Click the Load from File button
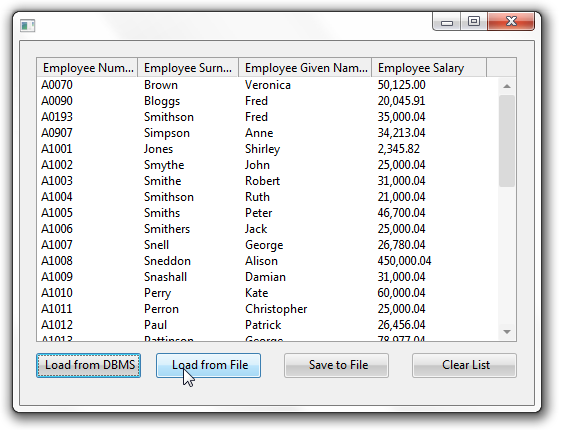This screenshot has width=568, height=430. pyautogui.click(x=208, y=365)
